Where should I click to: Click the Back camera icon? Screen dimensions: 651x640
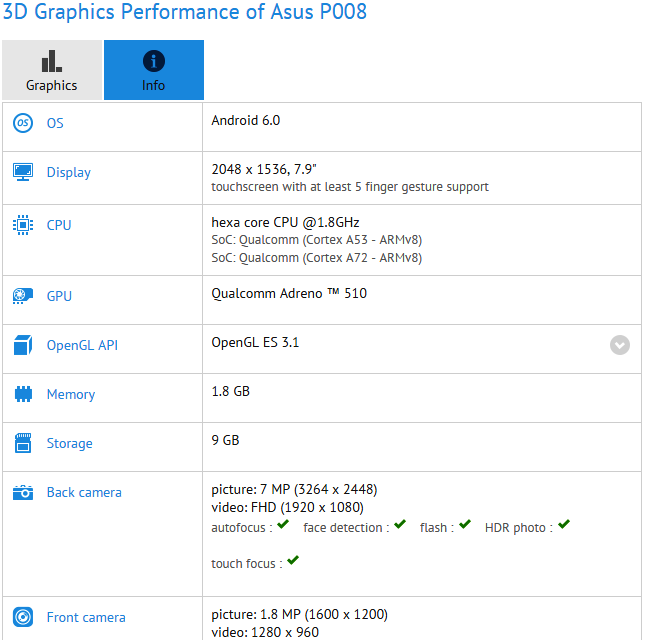pos(23,492)
